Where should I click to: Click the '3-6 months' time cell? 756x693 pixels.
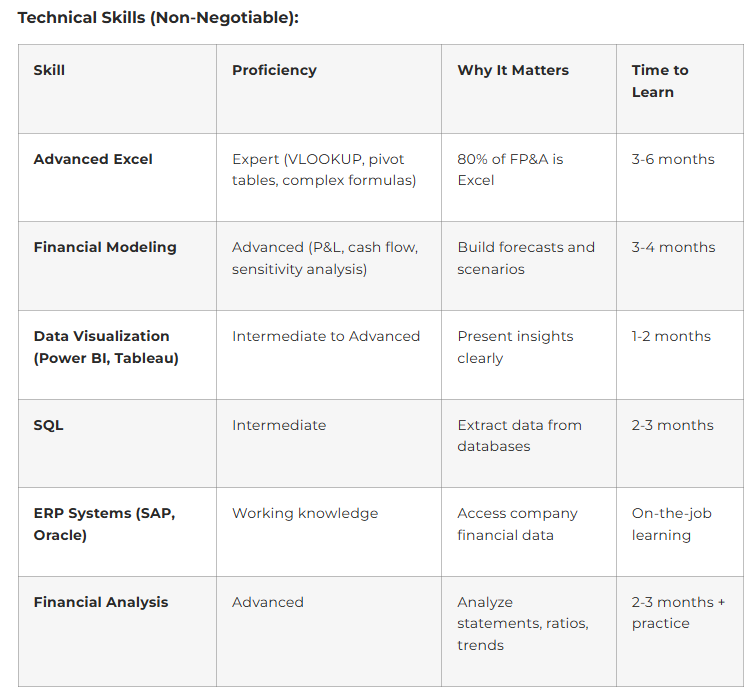tap(673, 159)
